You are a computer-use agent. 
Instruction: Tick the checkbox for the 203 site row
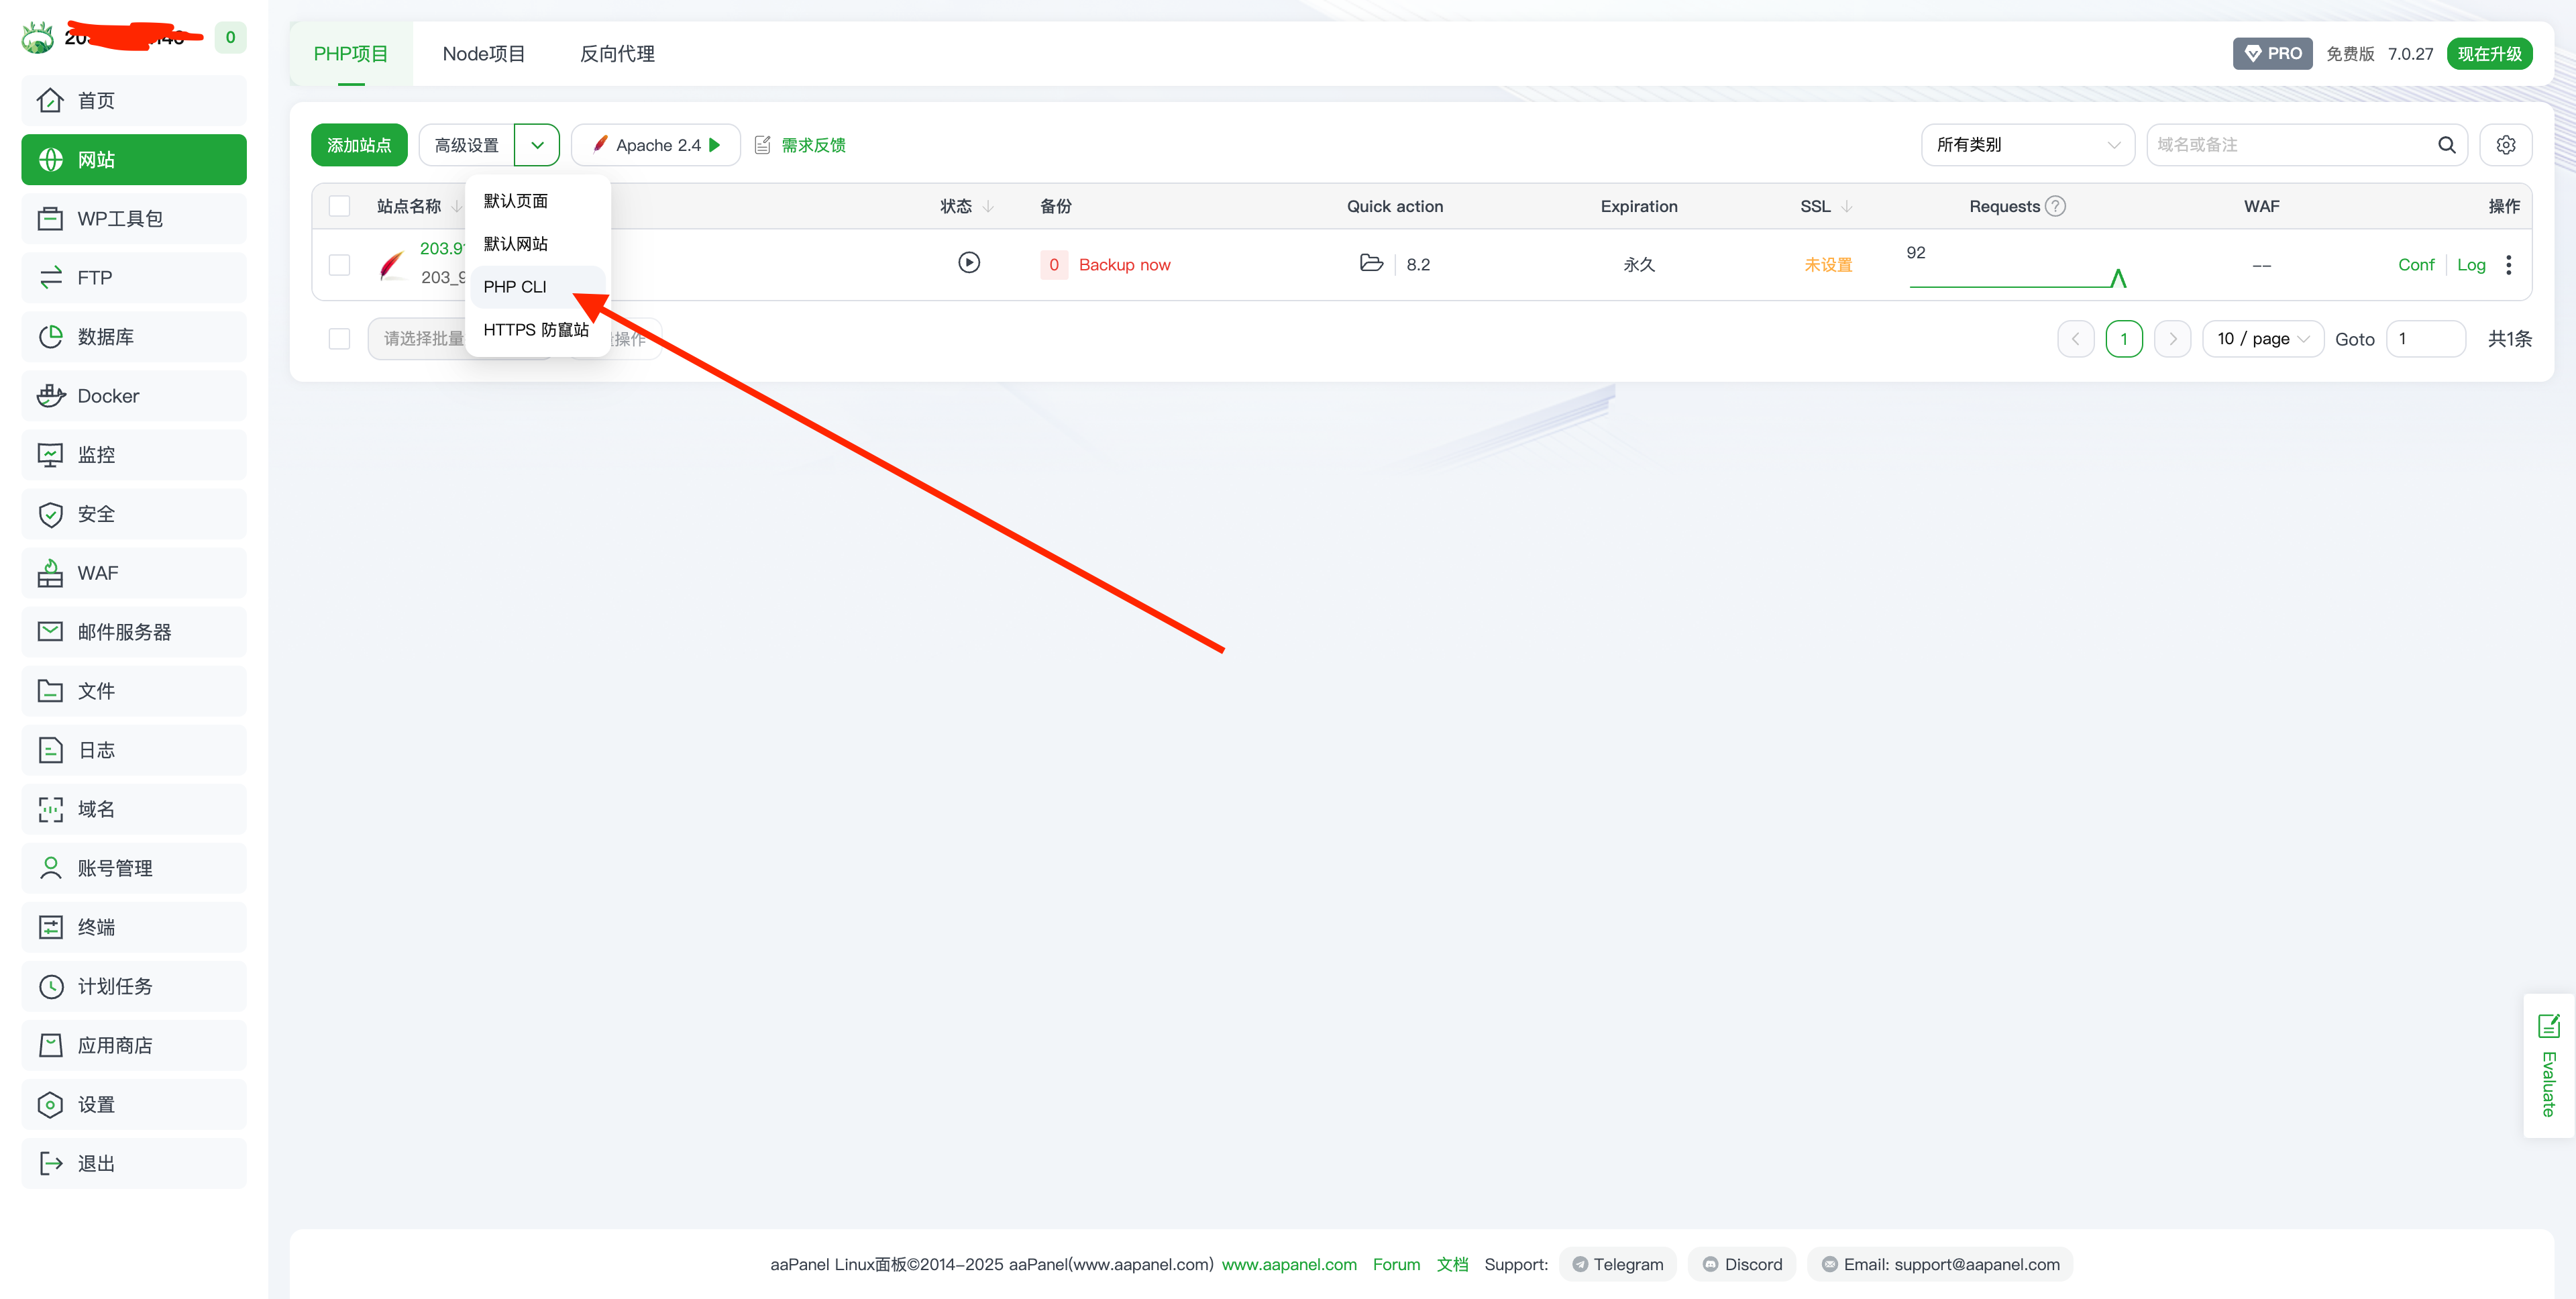tap(340, 265)
